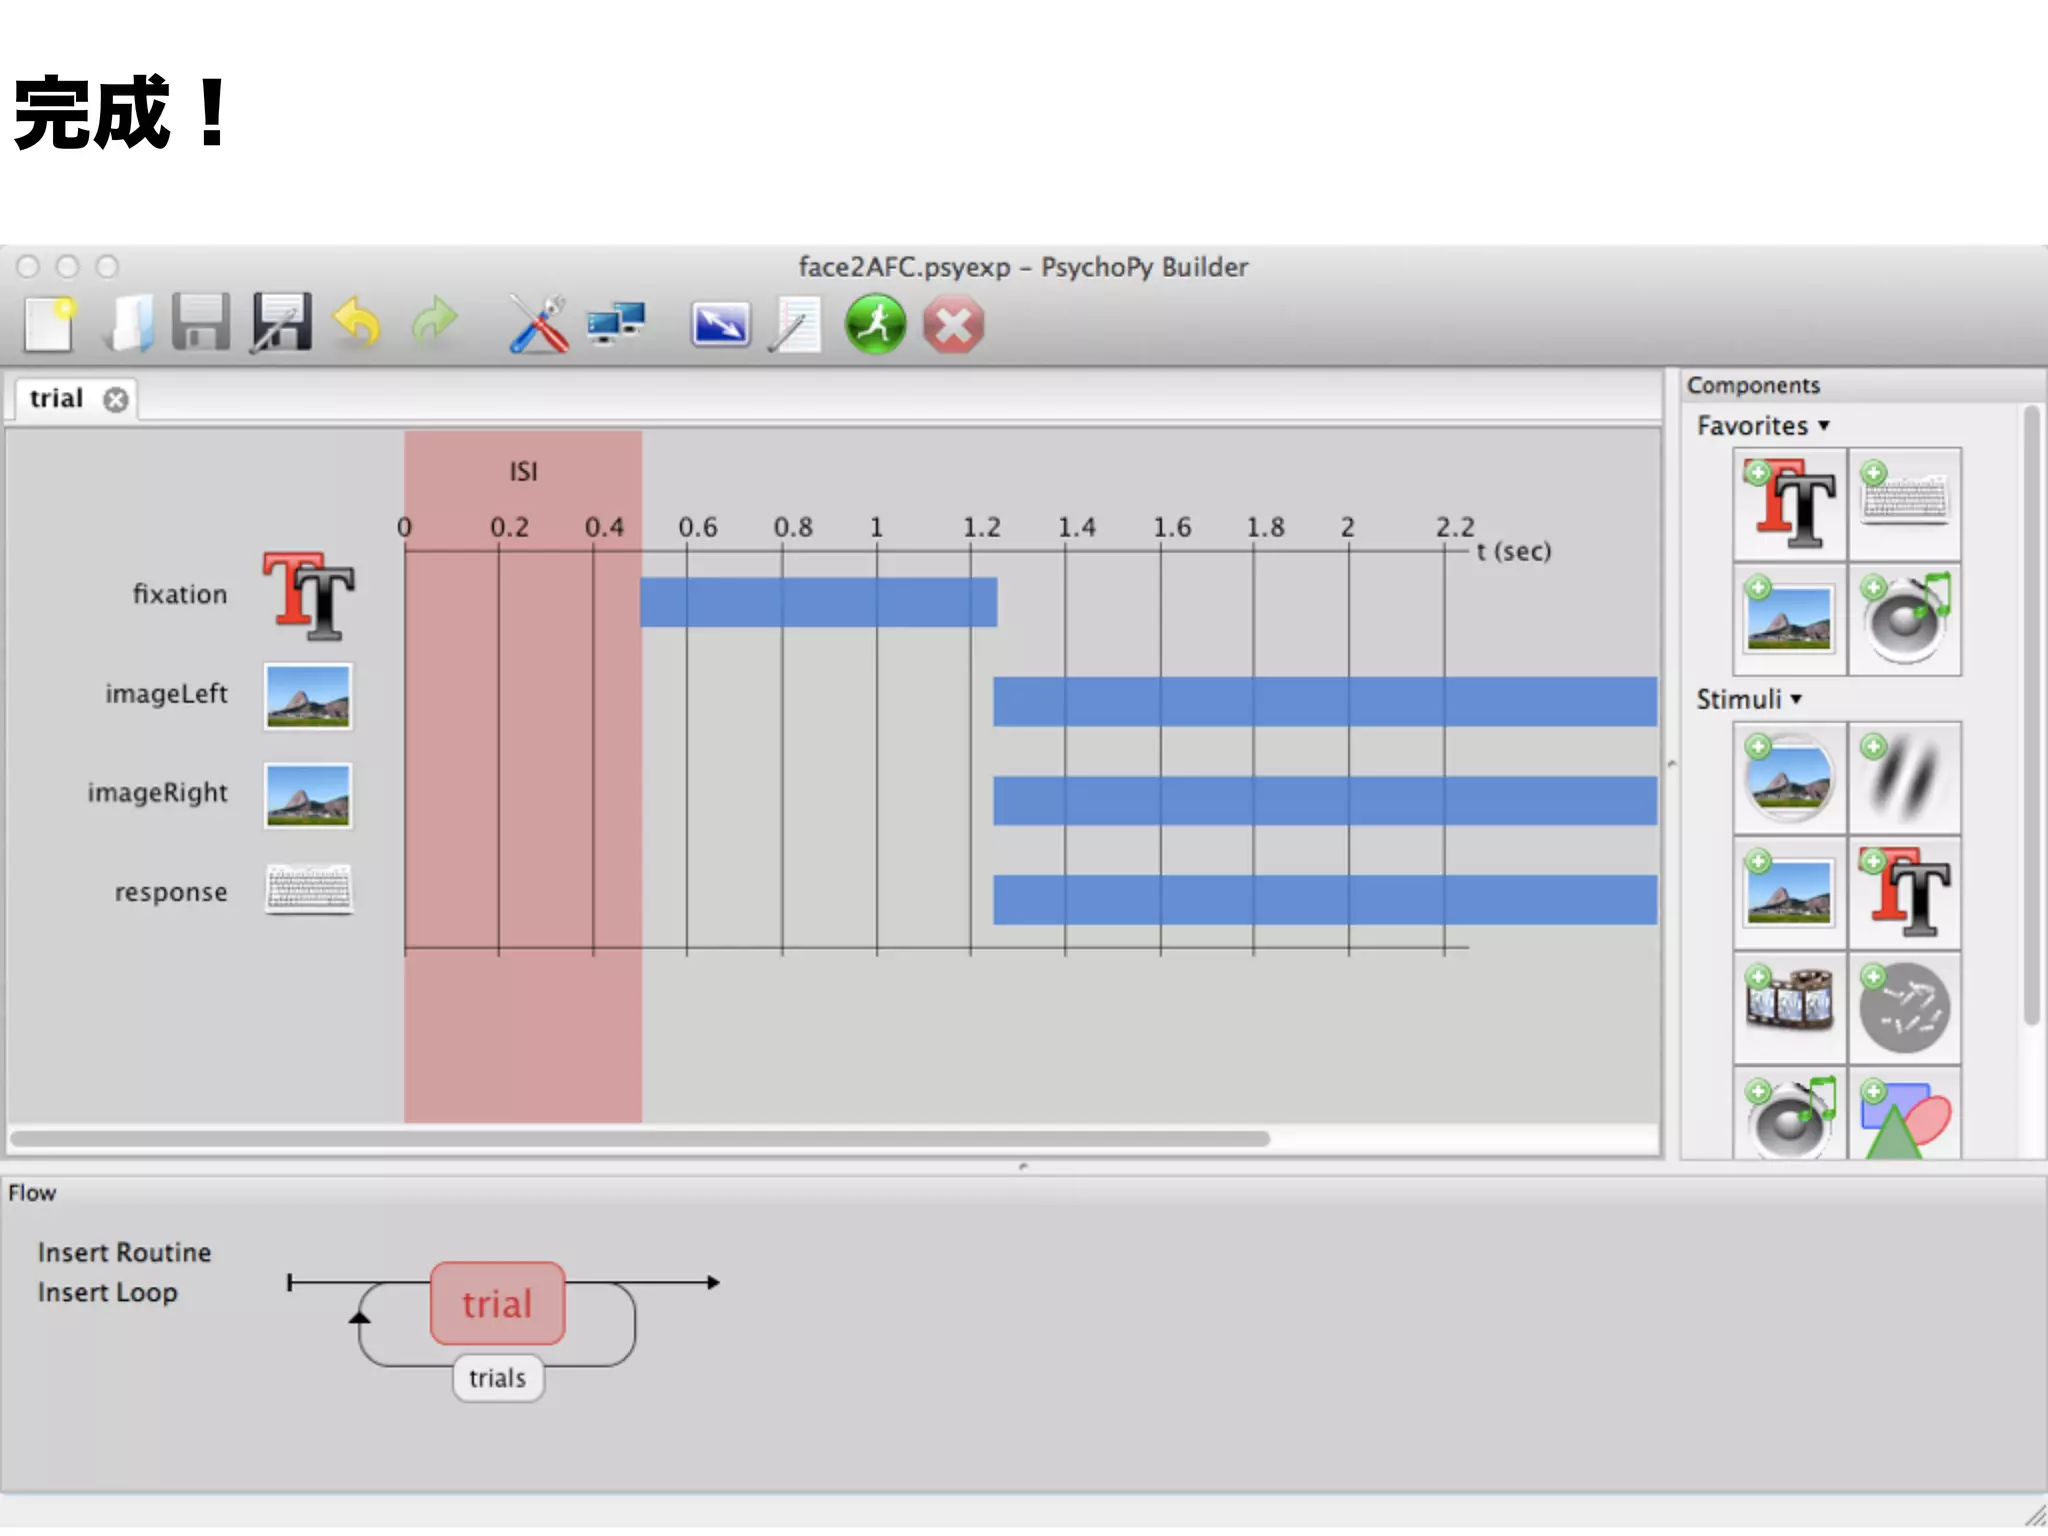Collapse the Stimuli section
Screen dimensions: 2048x1536
point(1749,699)
